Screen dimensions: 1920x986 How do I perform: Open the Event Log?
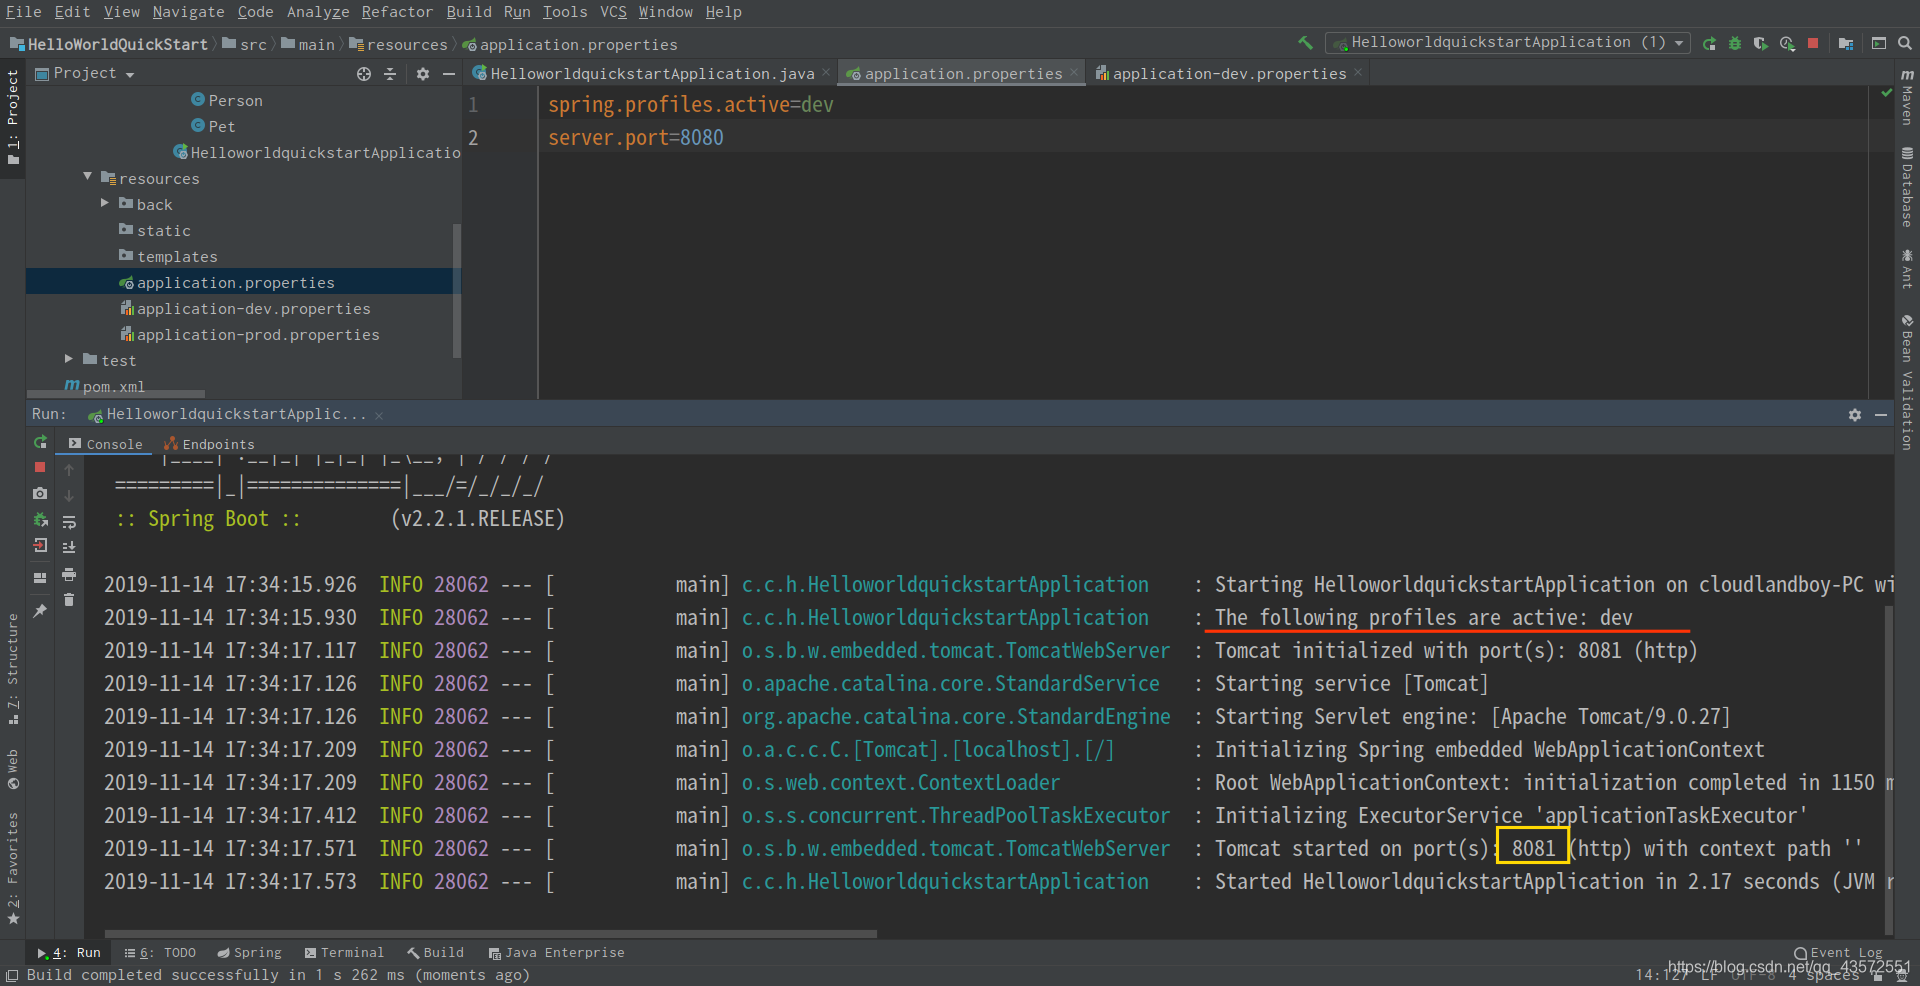(1838, 953)
